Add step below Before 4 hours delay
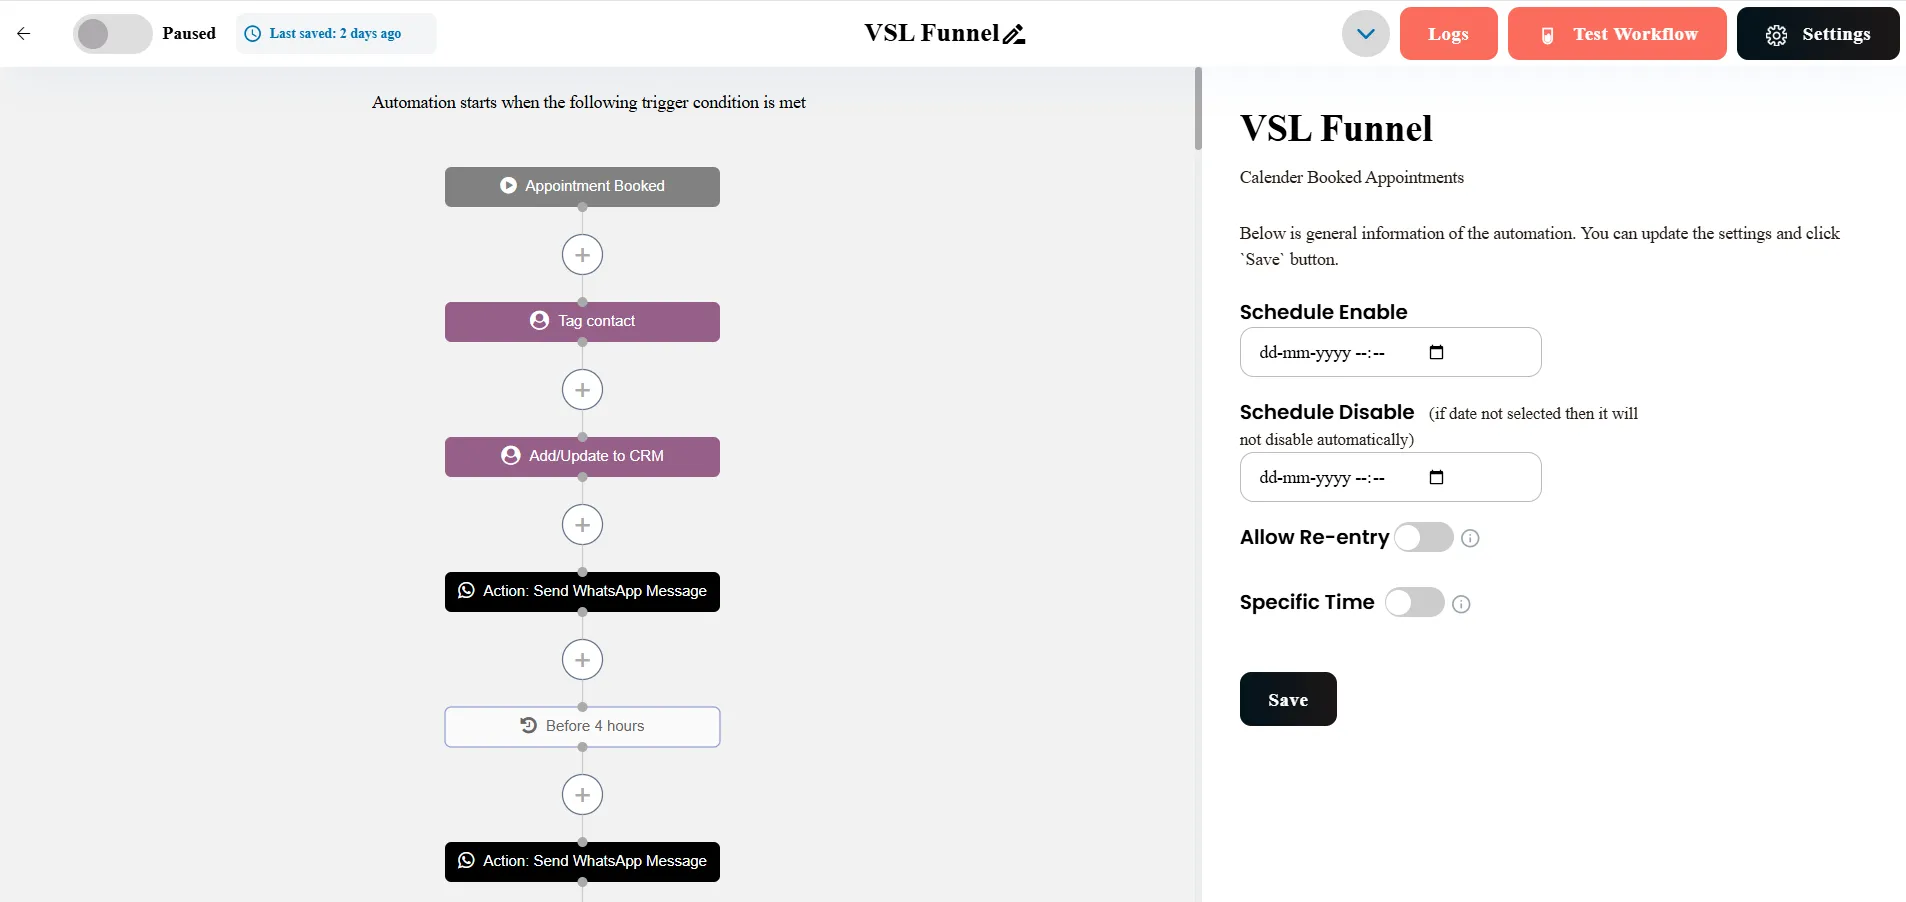Screen dimensions: 1906x902 pyautogui.click(x=582, y=795)
